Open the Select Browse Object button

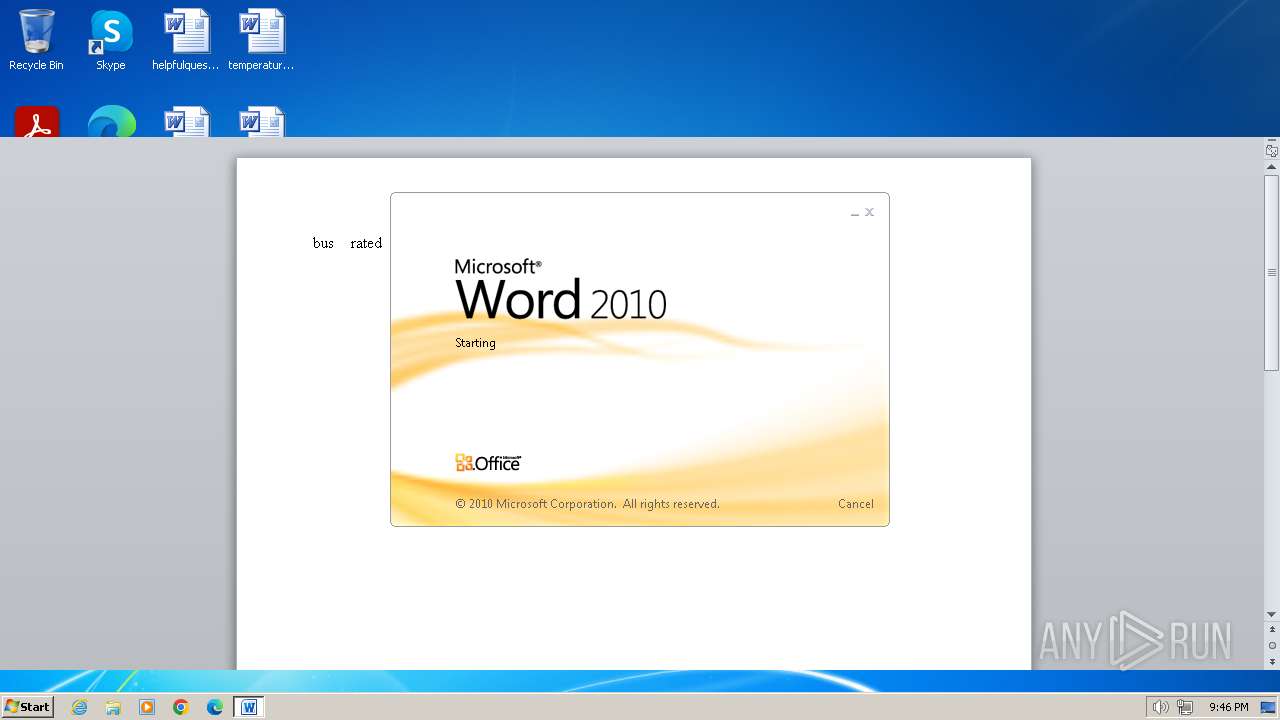point(1272,646)
